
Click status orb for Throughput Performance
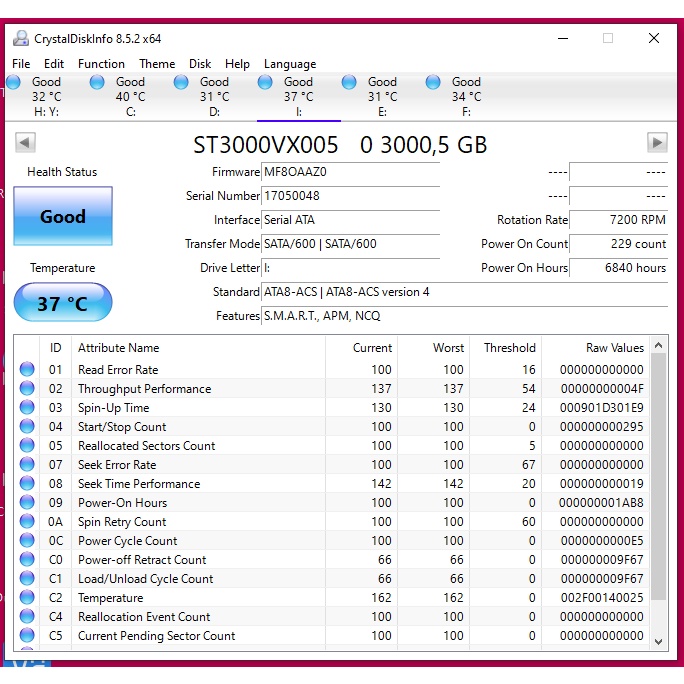coord(27,388)
